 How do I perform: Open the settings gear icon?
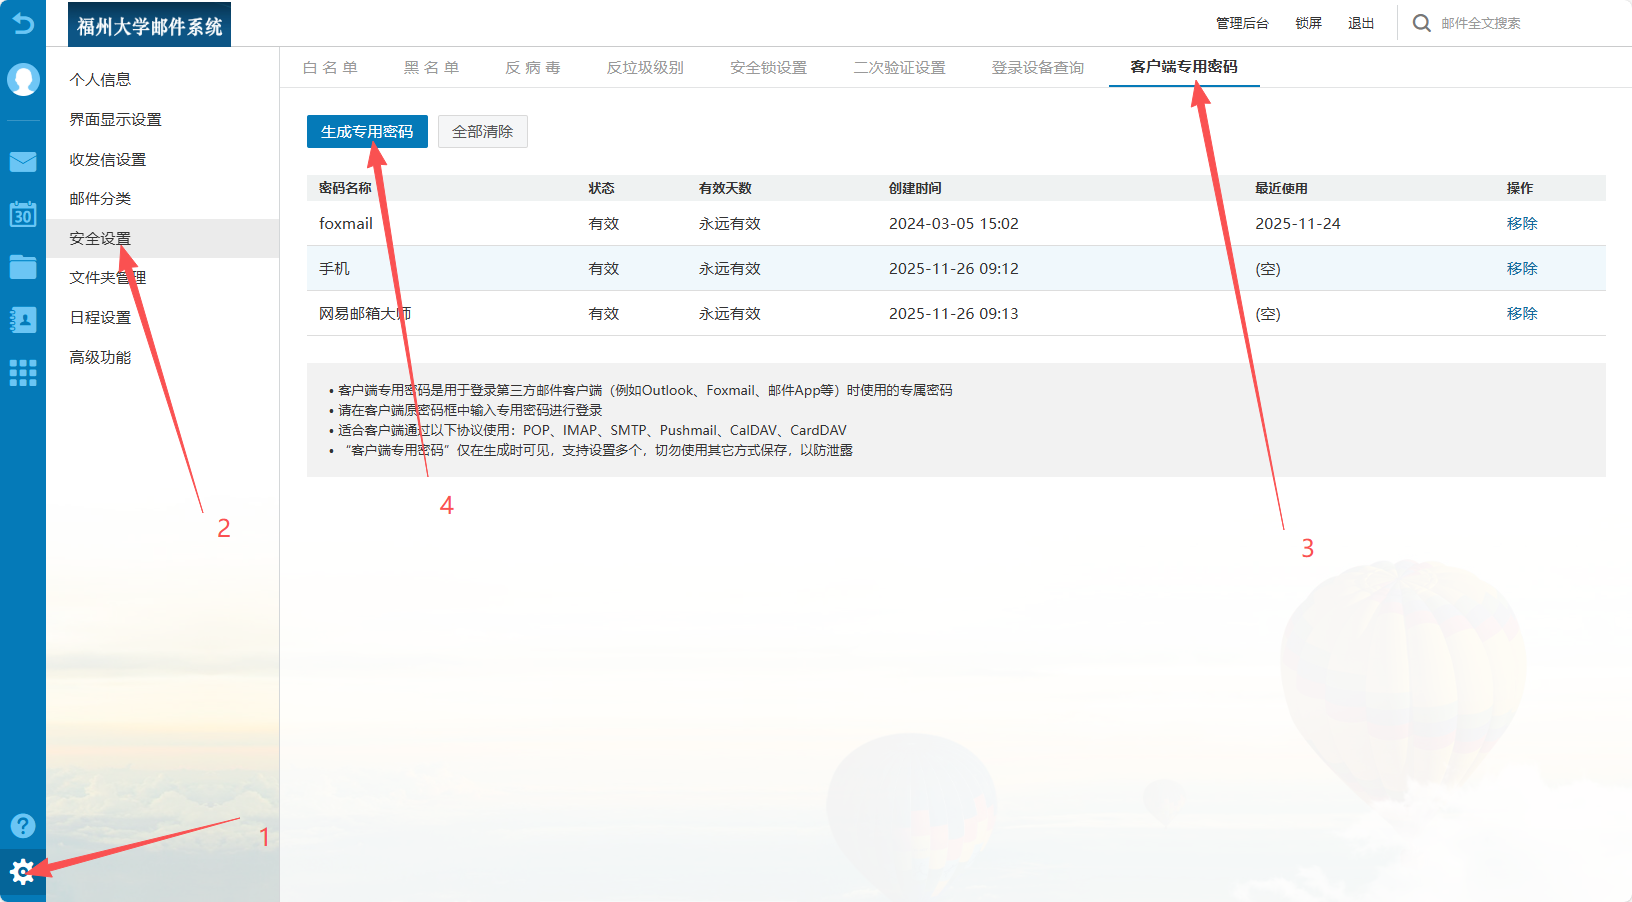pyautogui.click(x=22, y=872)
